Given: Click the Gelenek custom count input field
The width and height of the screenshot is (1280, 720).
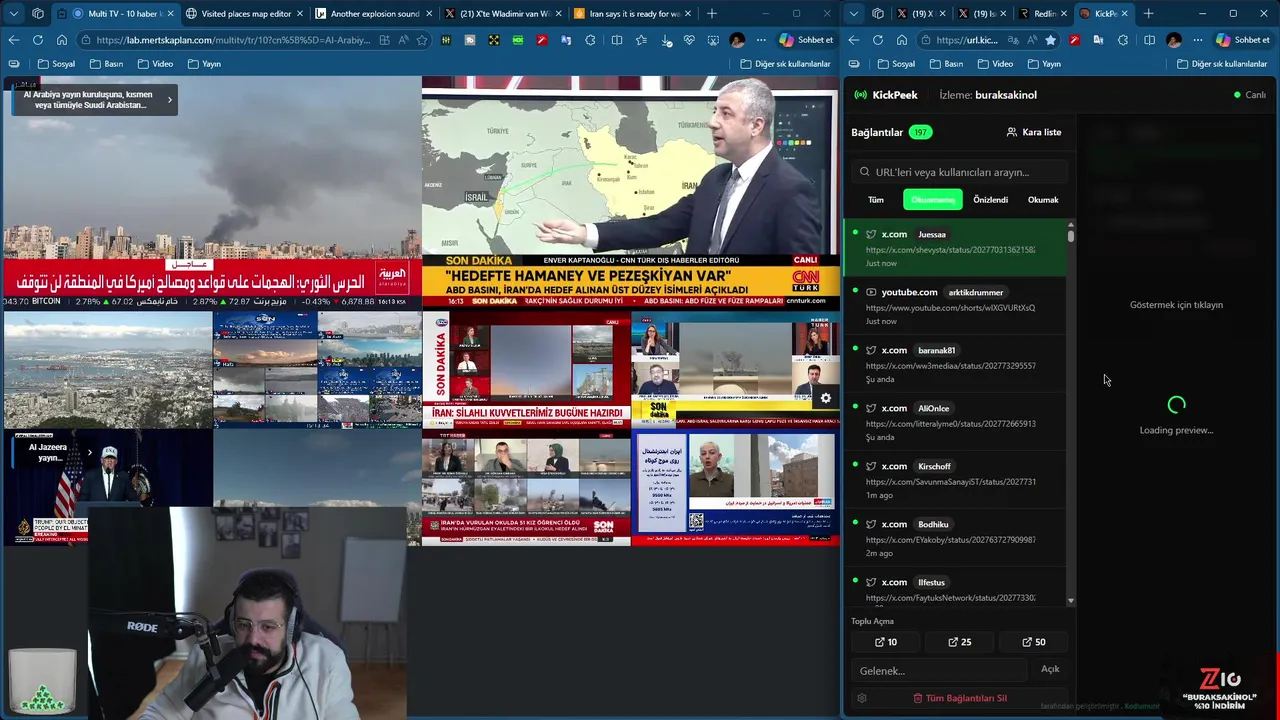Looking at the screenshot, I should 940,670.
